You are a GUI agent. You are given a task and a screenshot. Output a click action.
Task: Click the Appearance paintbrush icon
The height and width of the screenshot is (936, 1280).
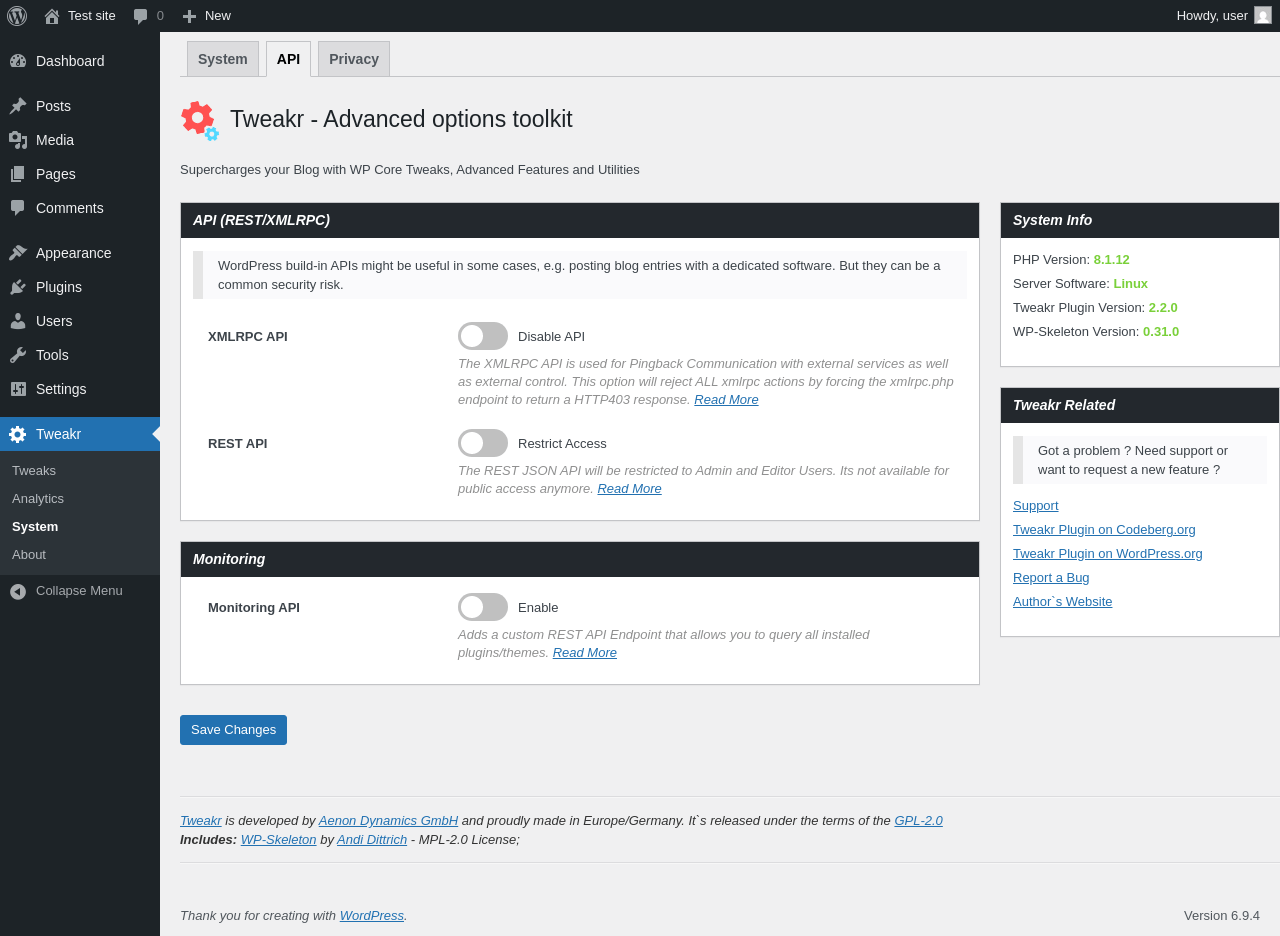click(x=18, y=253)
